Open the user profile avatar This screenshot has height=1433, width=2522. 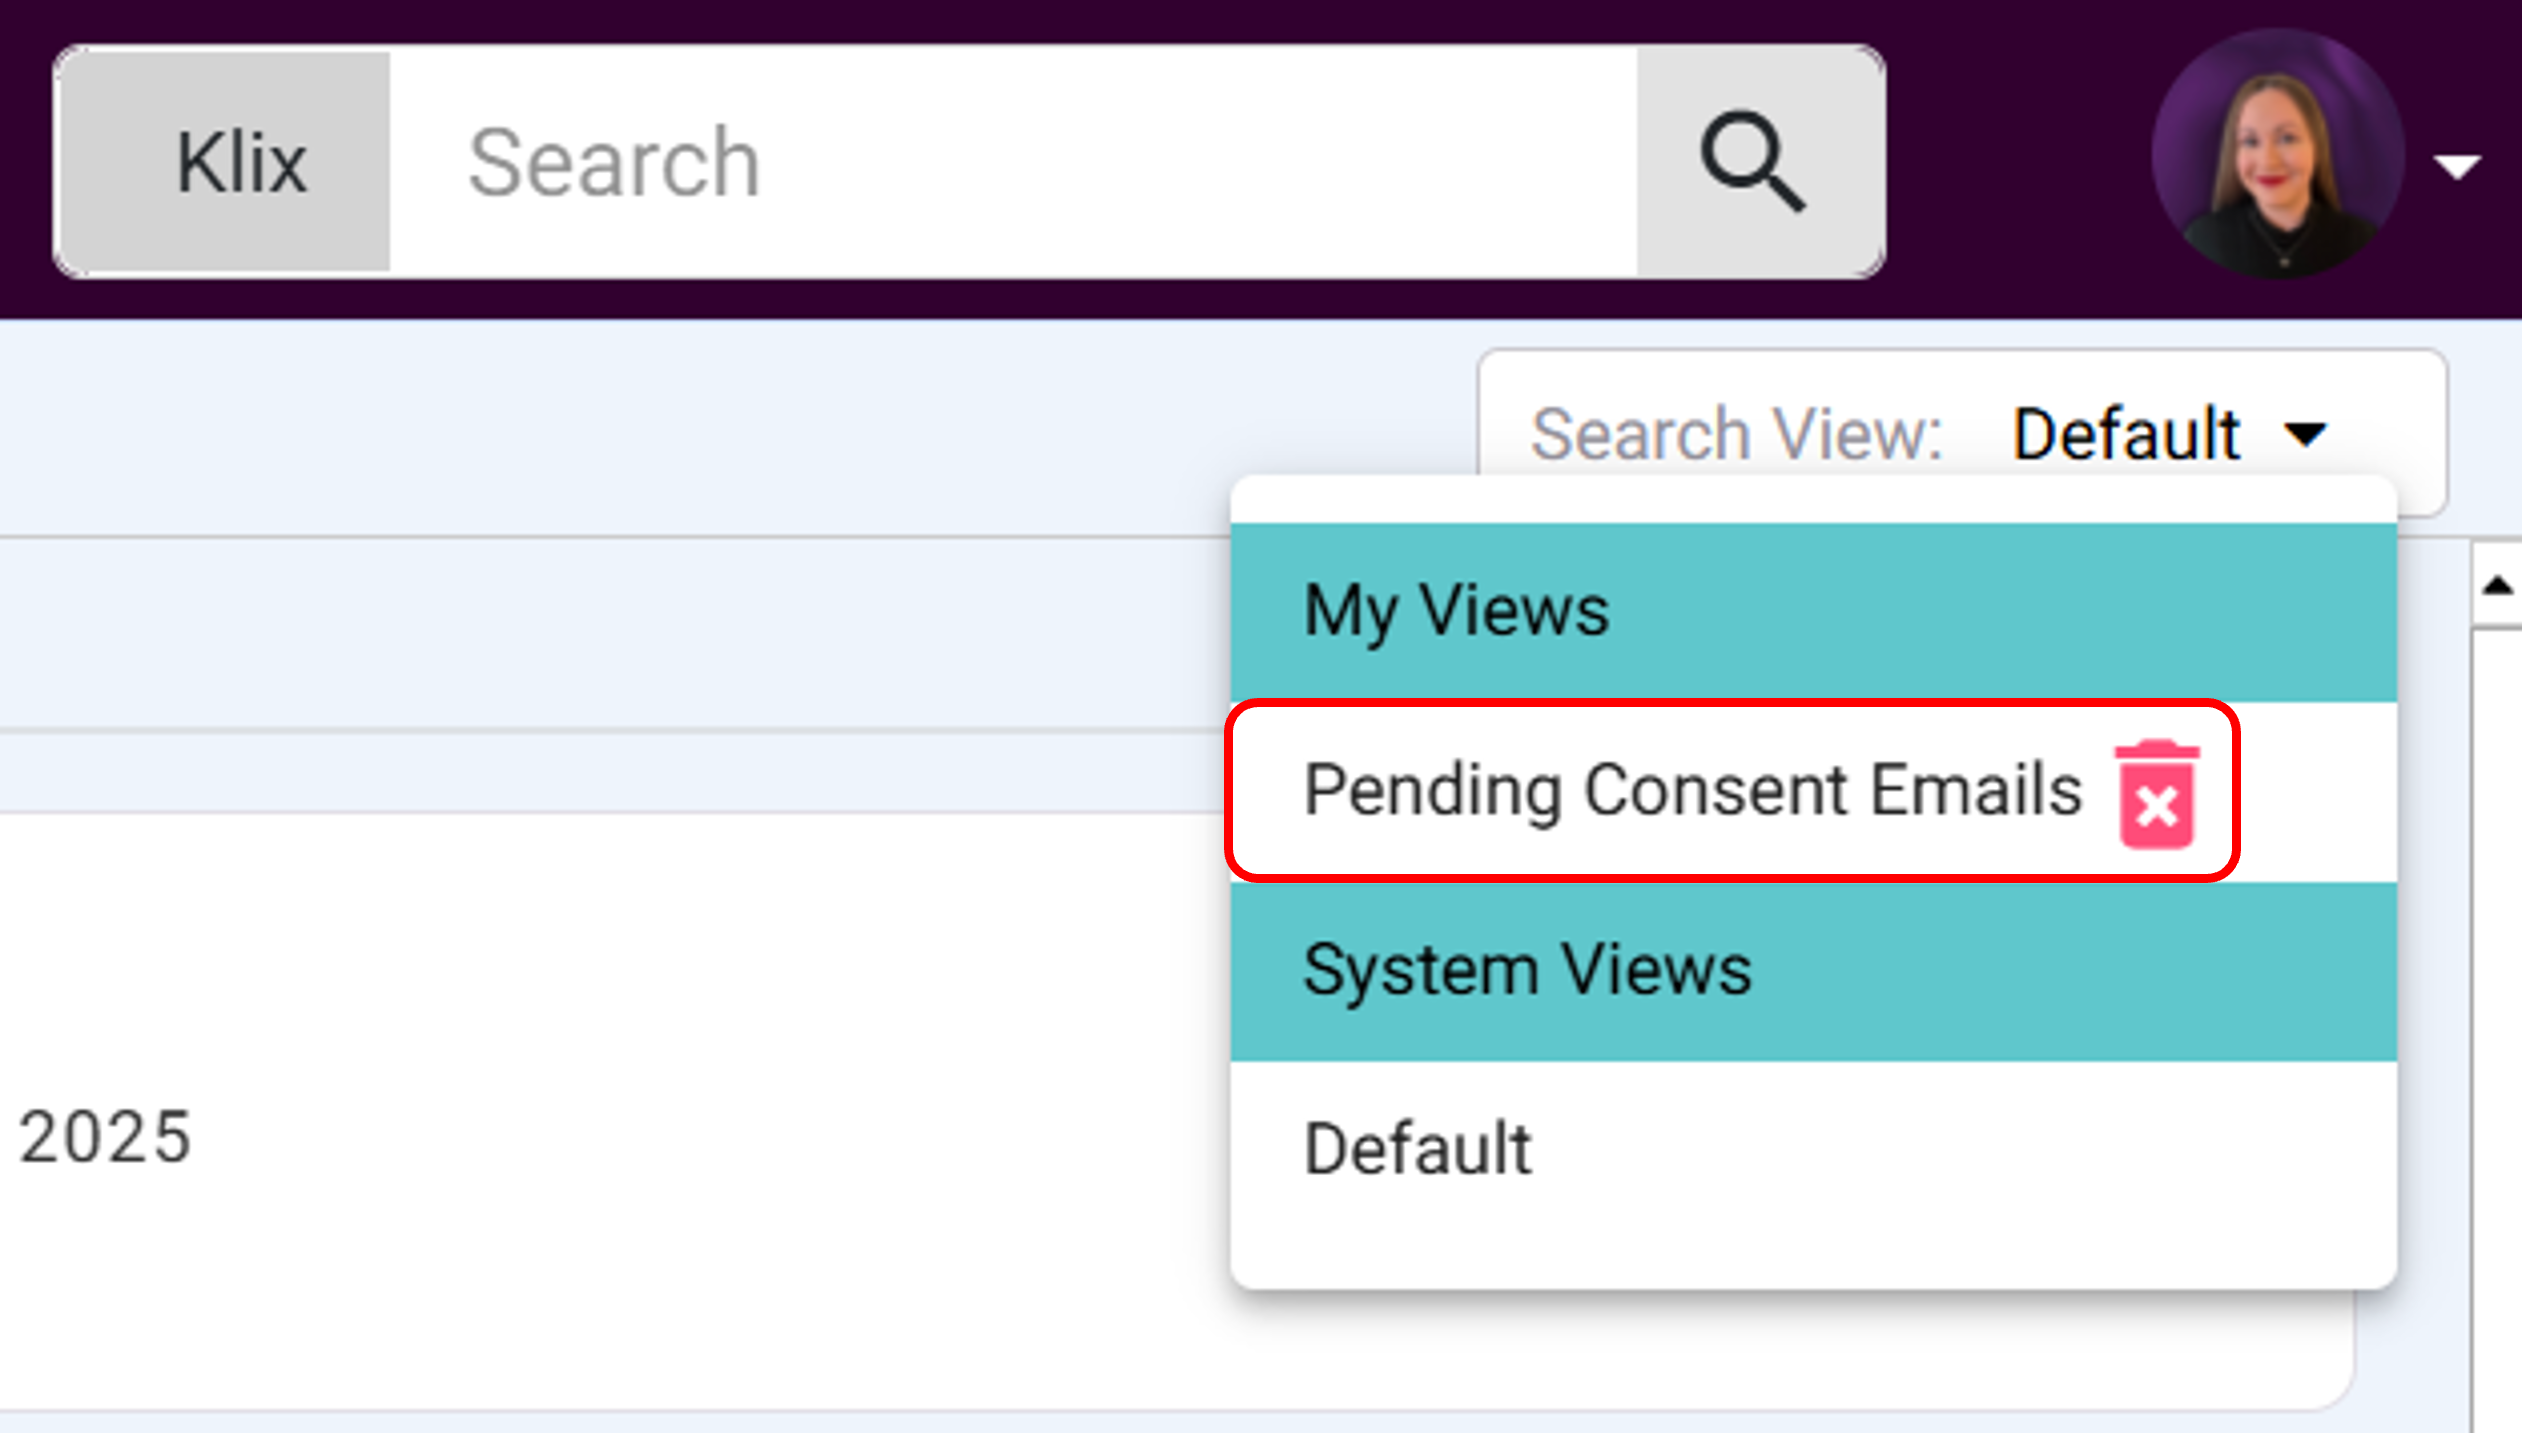(x=2278, y=154)
